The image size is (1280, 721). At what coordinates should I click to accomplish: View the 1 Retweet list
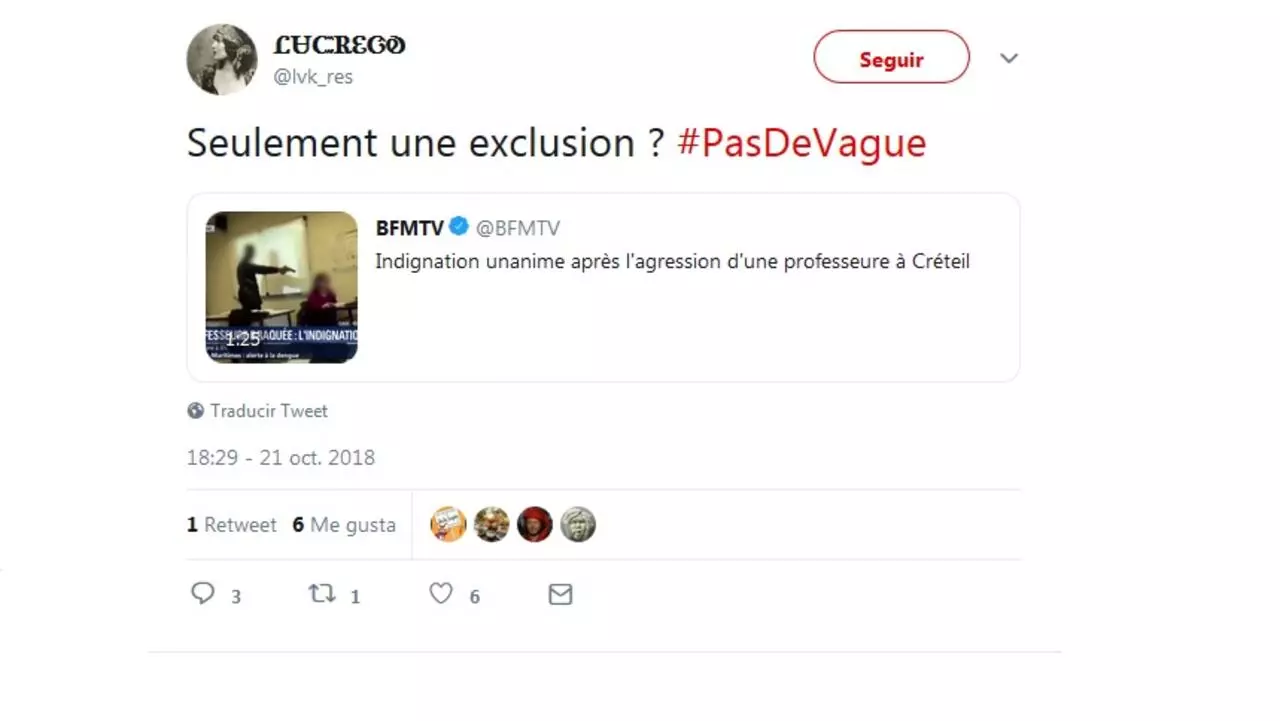[x=232, y=525]
